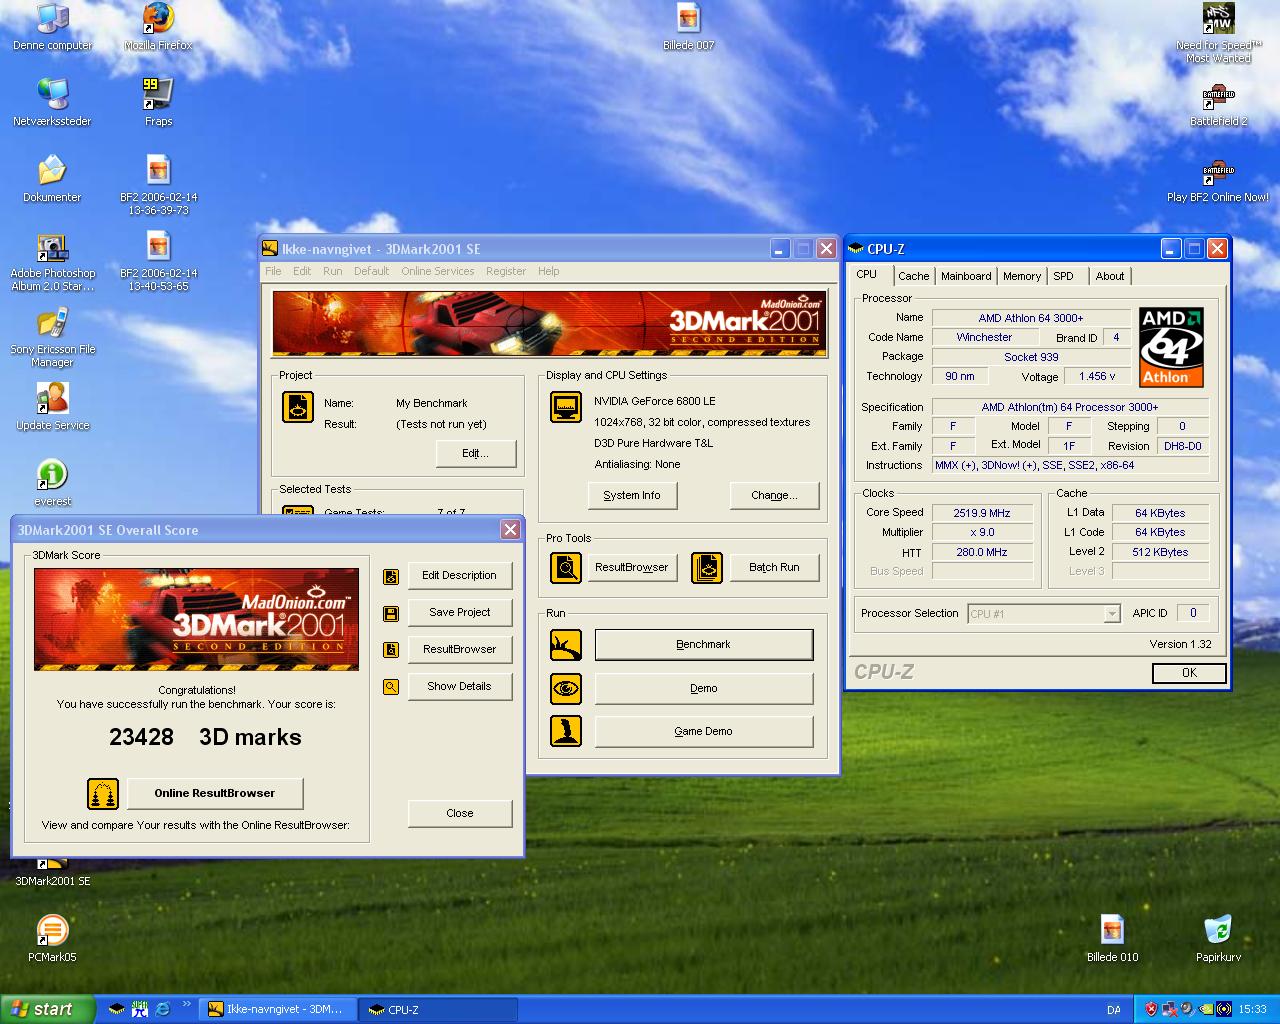1280x1024 pixels.
Task: Launch Mozilla Firefox from desktop
Action: tap(158, 28)
